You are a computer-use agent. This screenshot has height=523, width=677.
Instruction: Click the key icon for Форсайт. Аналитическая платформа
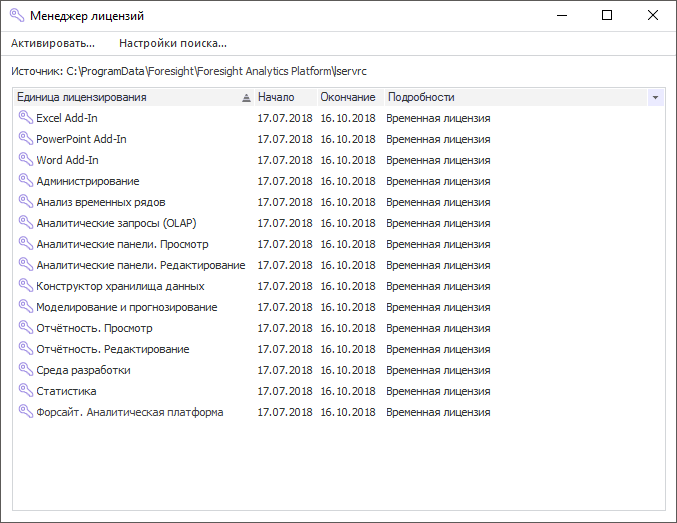click(x=25, y=412)
